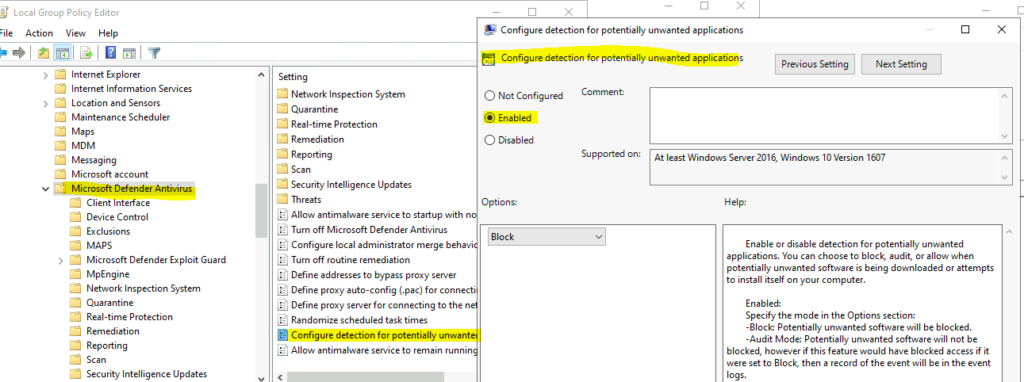Click the Setting list left scroll arrow

pyautogui.click(x=280, y=377)
